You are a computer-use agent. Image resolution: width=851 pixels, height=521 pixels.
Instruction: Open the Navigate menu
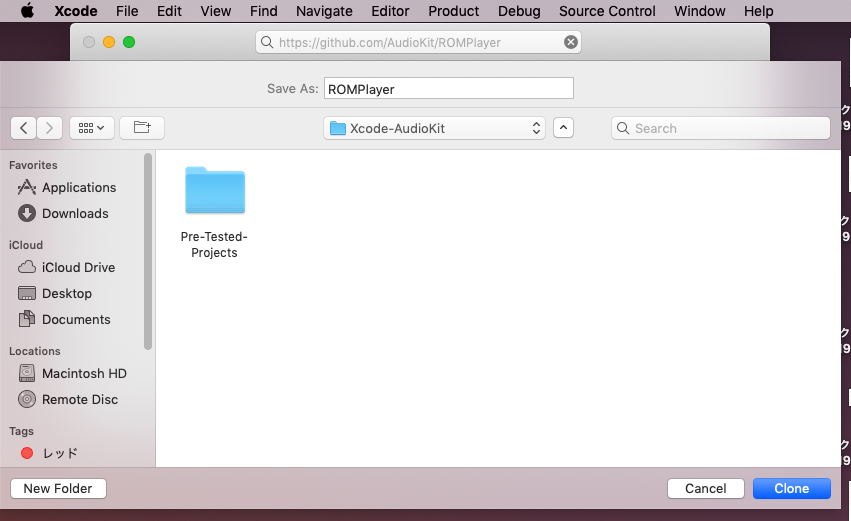pos(324,11)
